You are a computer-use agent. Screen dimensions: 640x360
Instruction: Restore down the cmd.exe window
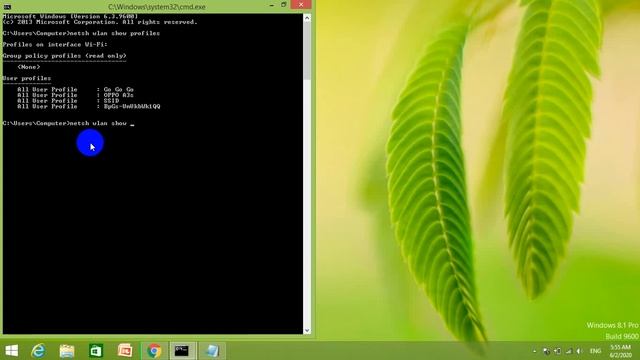coord(284,5)
